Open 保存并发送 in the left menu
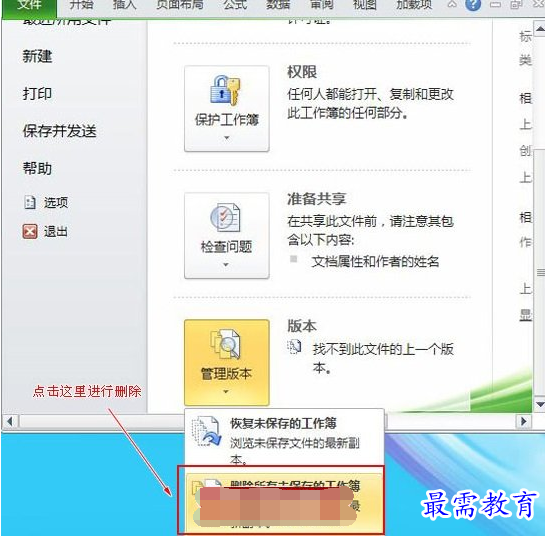 click(x=59, y=131)
